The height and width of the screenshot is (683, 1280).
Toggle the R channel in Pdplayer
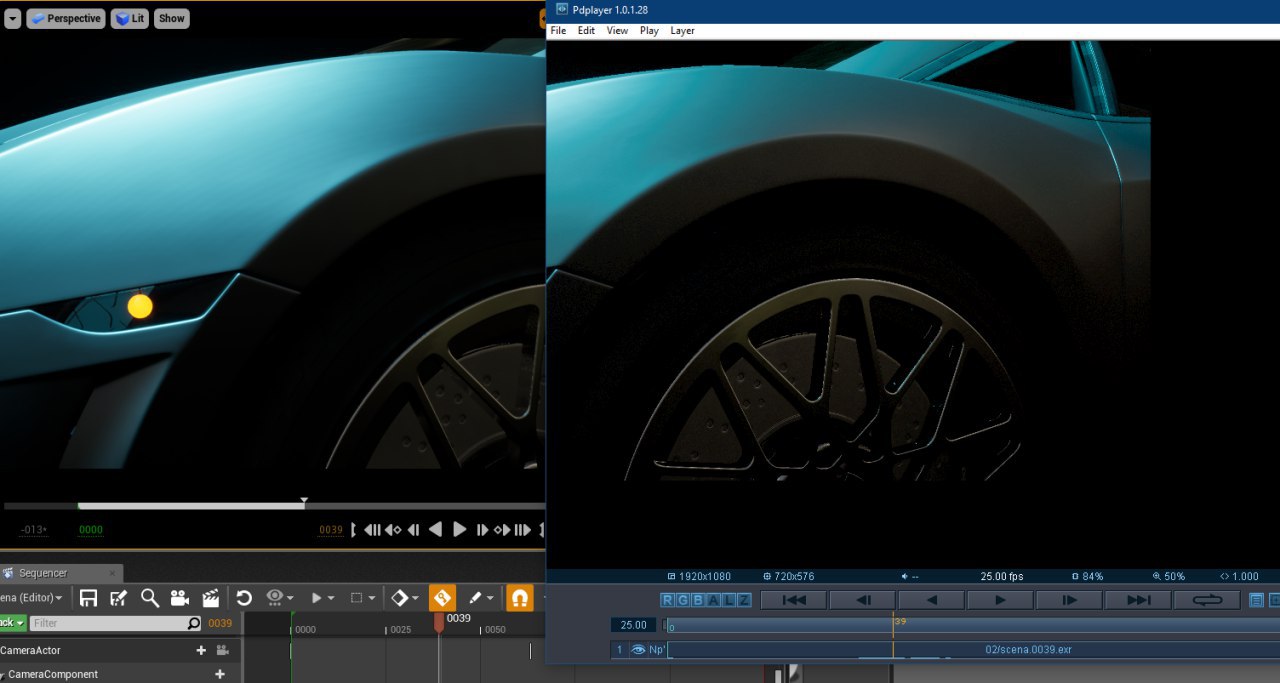[668, 600]
